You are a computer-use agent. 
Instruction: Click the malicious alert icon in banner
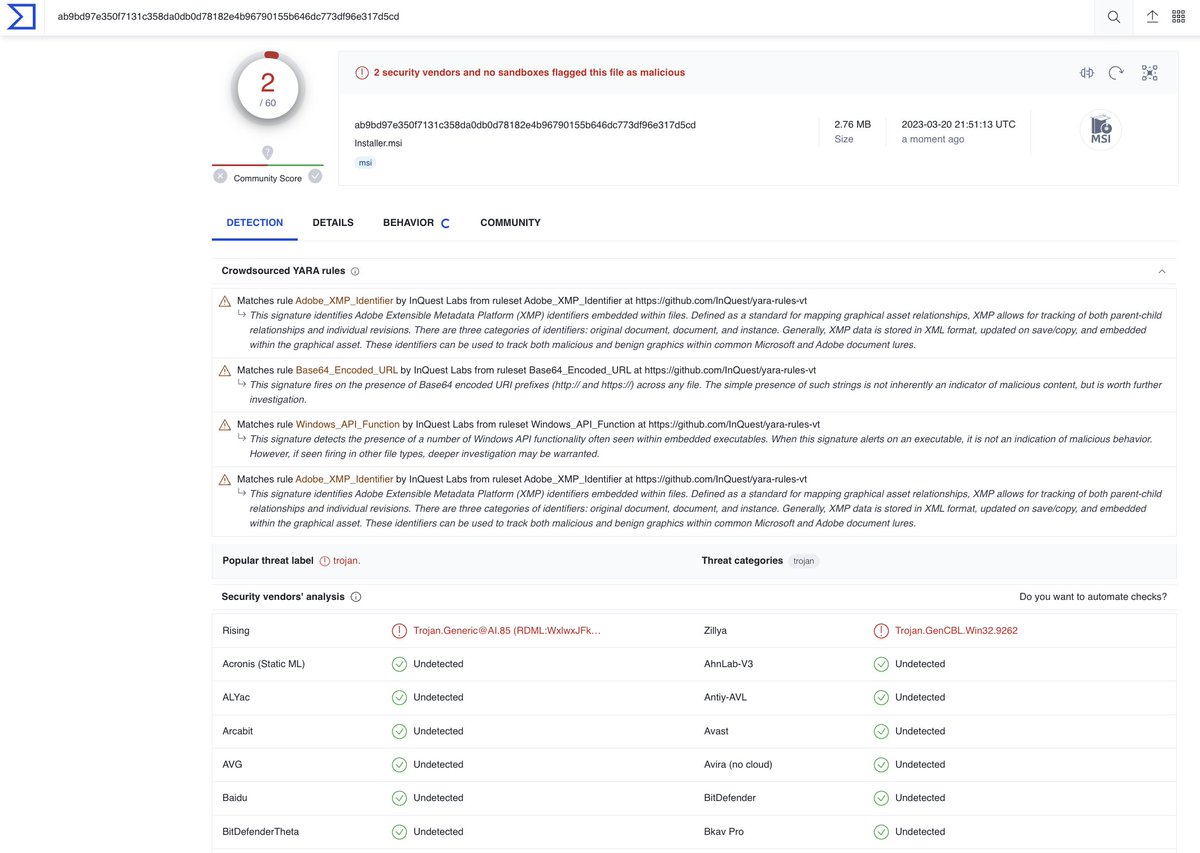362,73
